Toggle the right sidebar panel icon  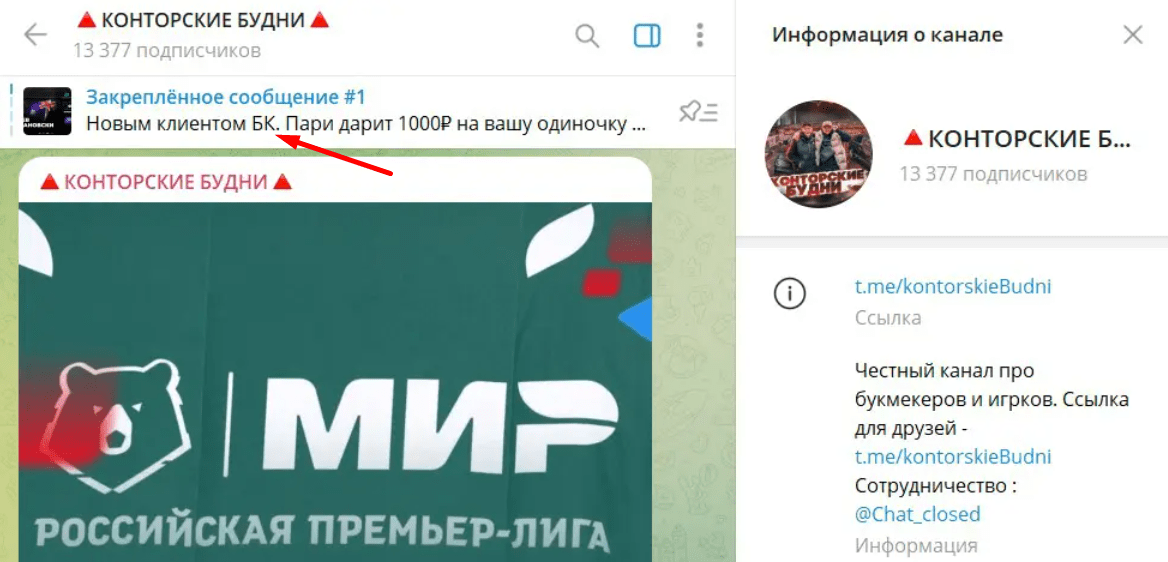647,35
